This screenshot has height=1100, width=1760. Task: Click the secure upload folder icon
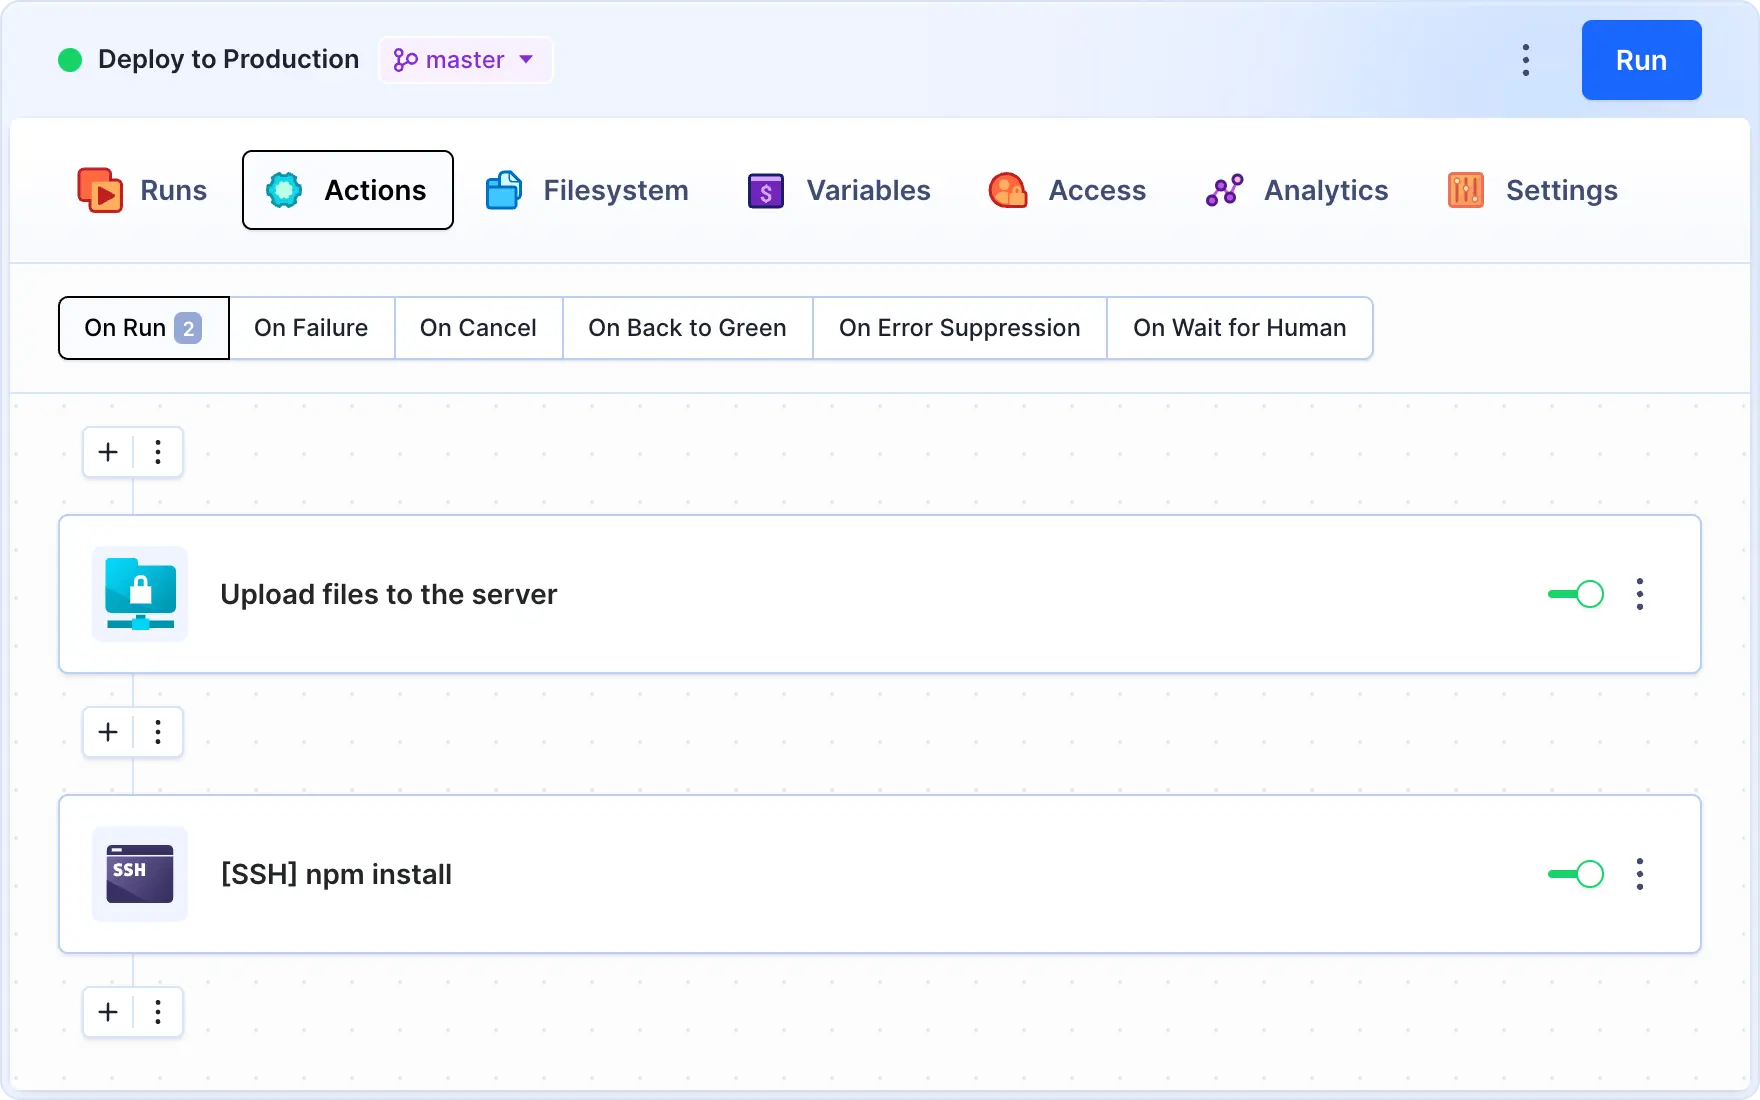139,594
